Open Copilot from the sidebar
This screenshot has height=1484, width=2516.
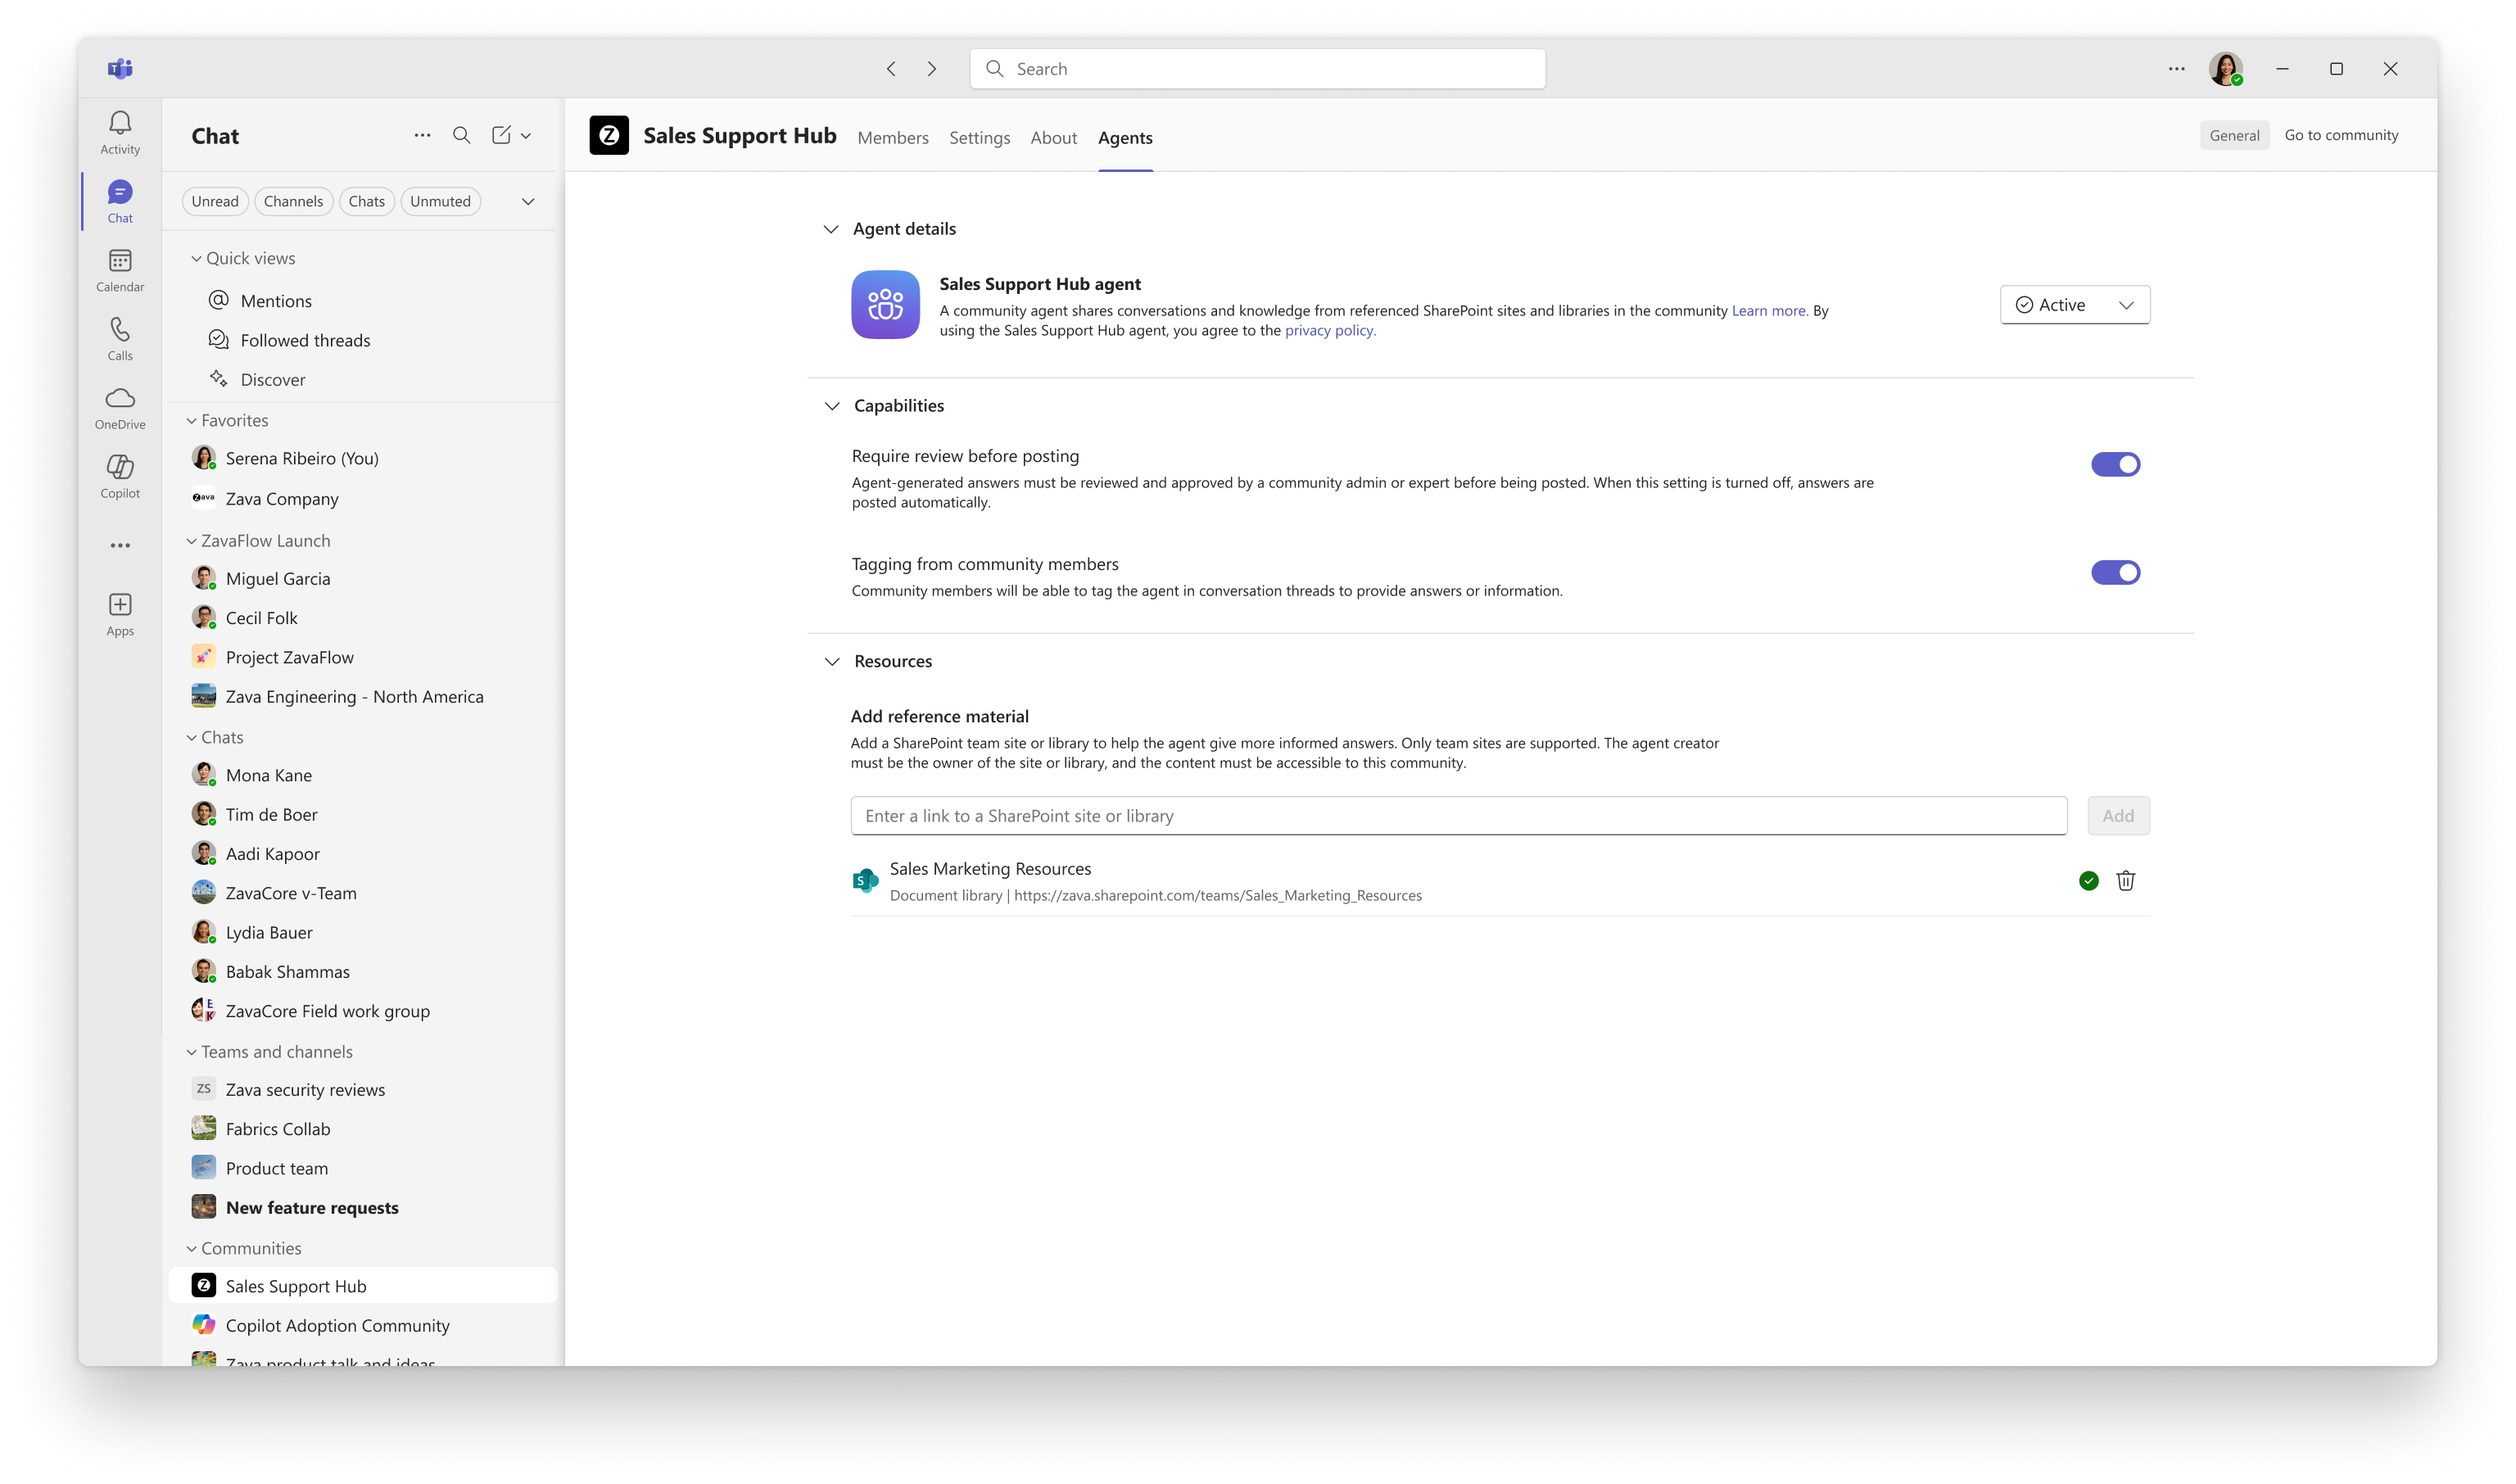(120, 477)
